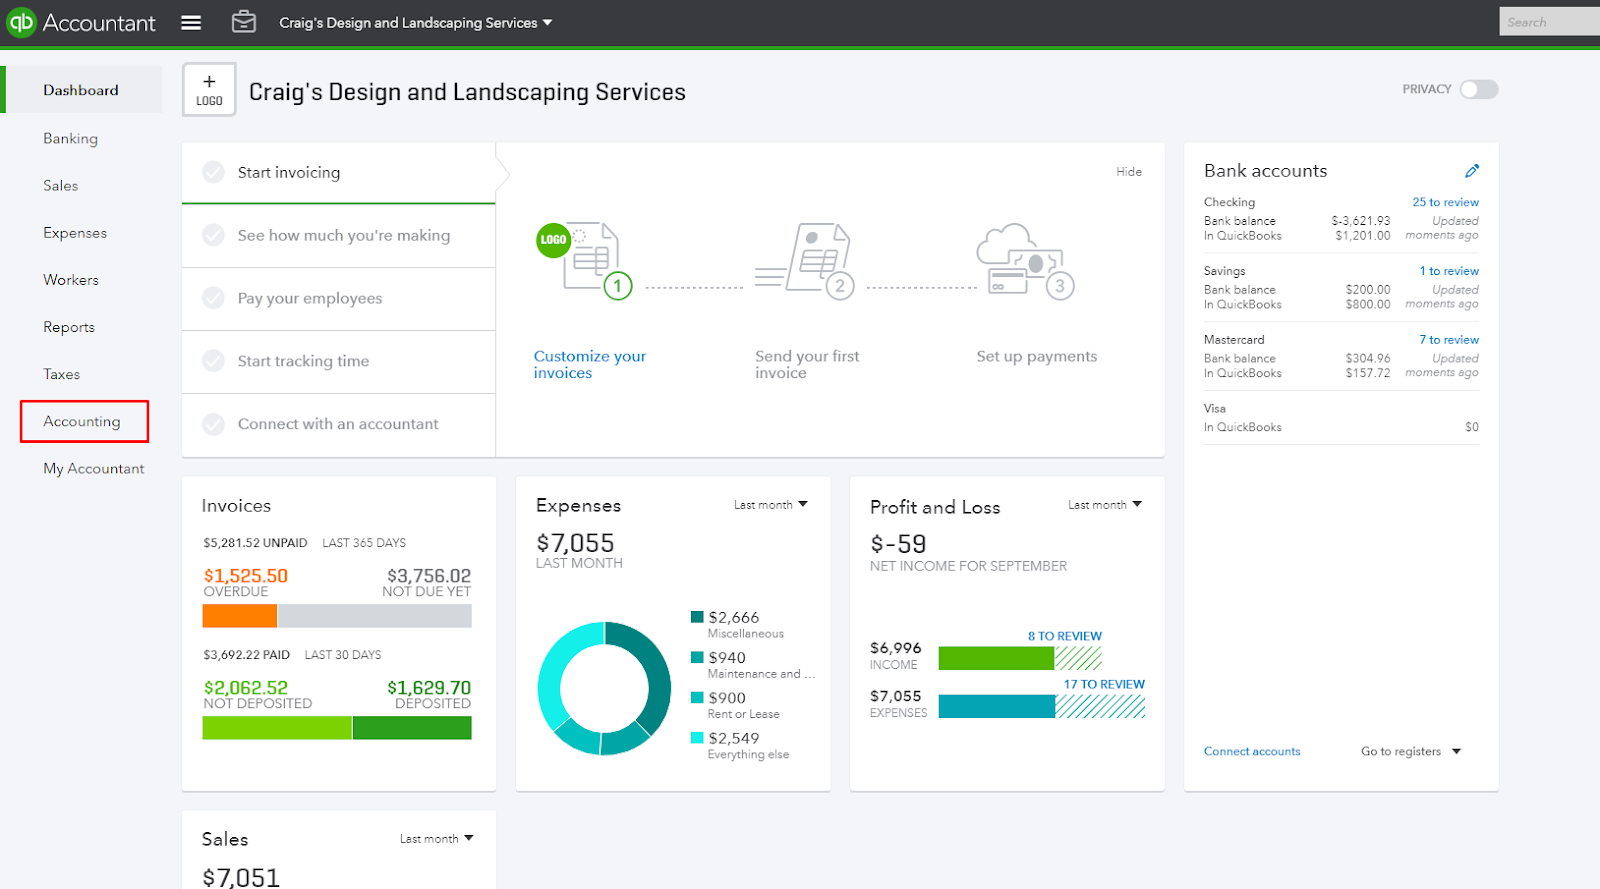Click the expenses donut chart
1600x889 pixels.
[x=605, y=688]
